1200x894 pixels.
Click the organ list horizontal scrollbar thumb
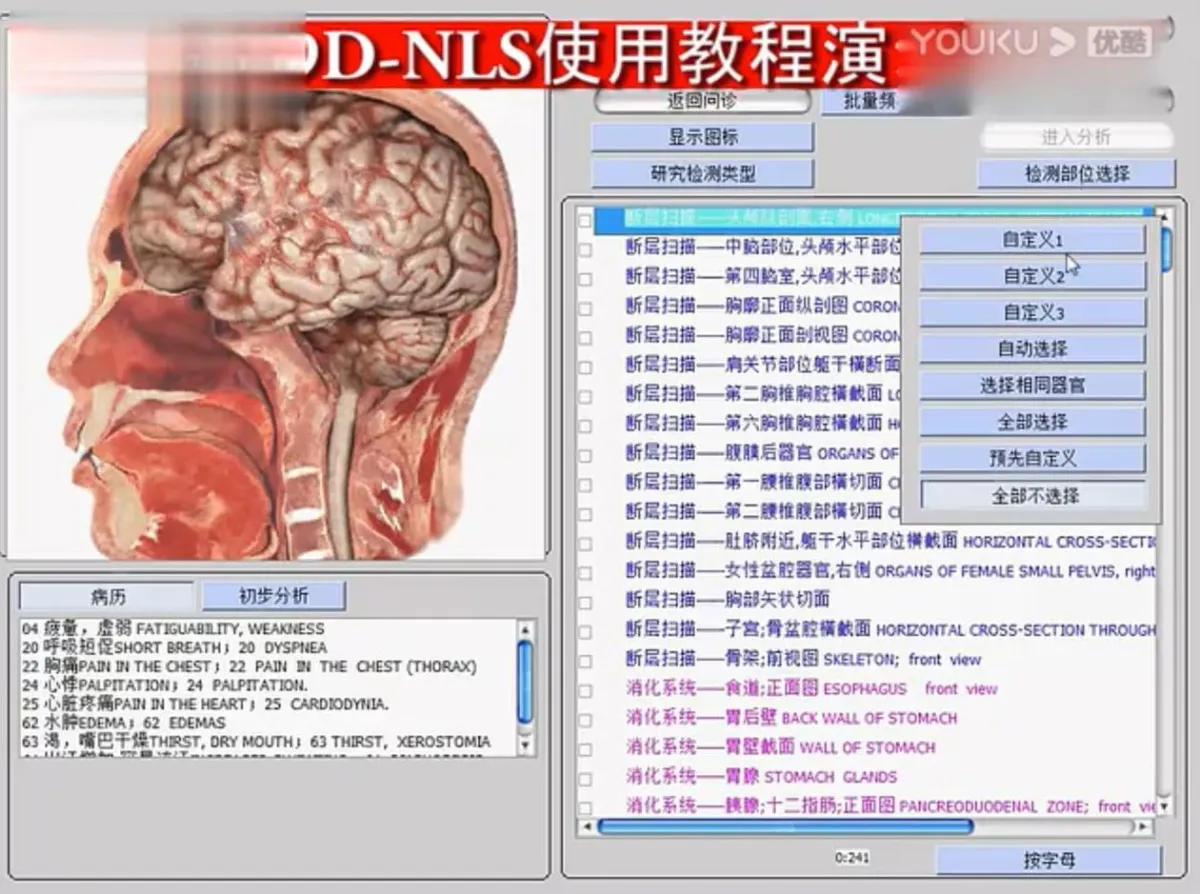(x=785, y=827)
